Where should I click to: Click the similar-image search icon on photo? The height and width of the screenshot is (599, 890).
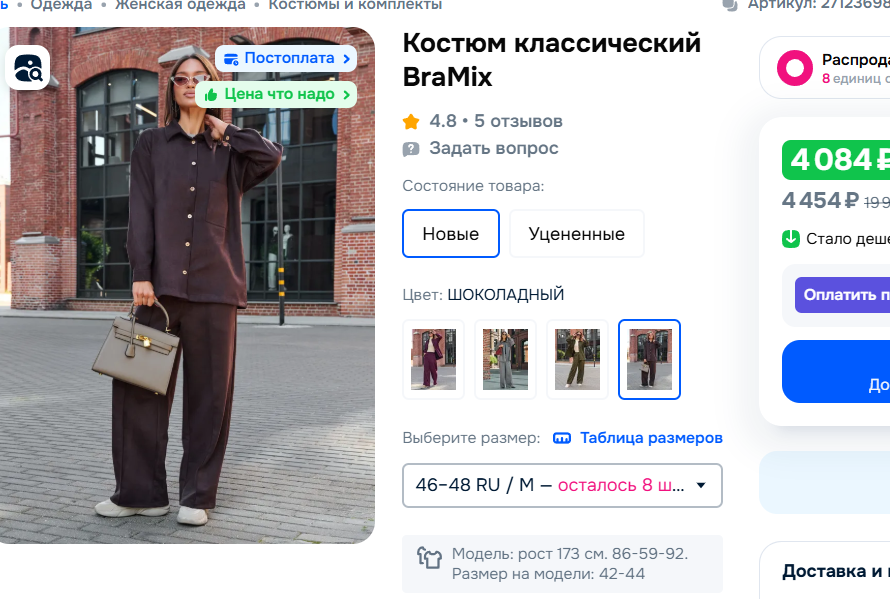tap(28, 68)
